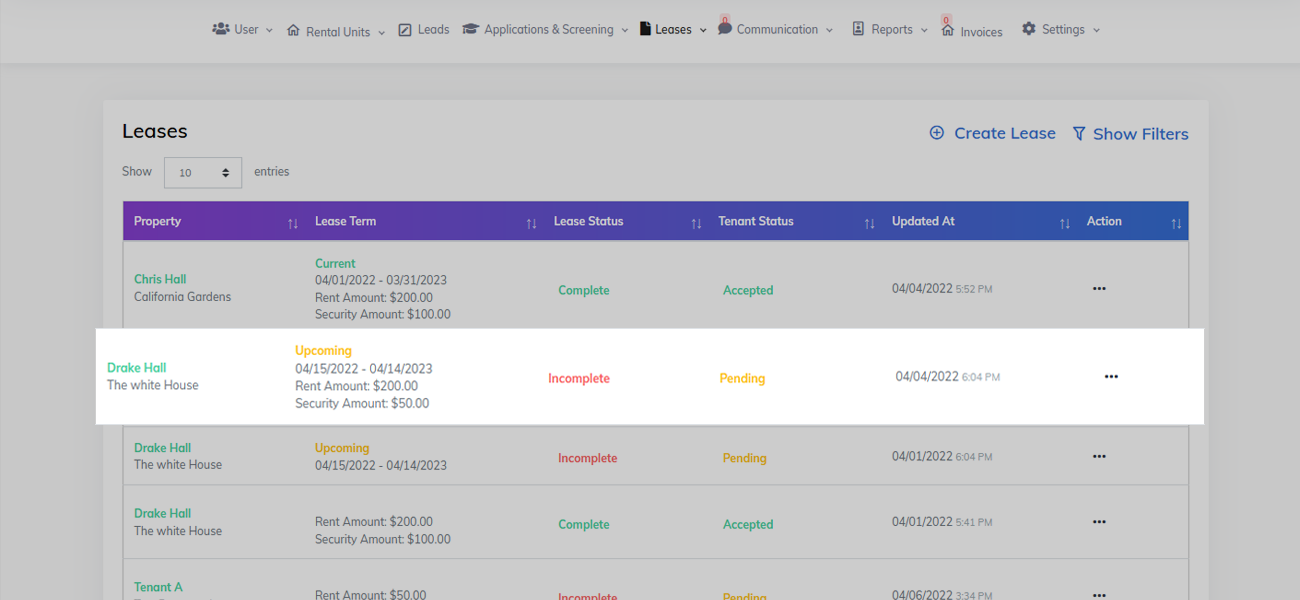1300x600 pixels.
Task: Open the entries-per-page dropdown showing 10
Action: (x=202, y=171)
